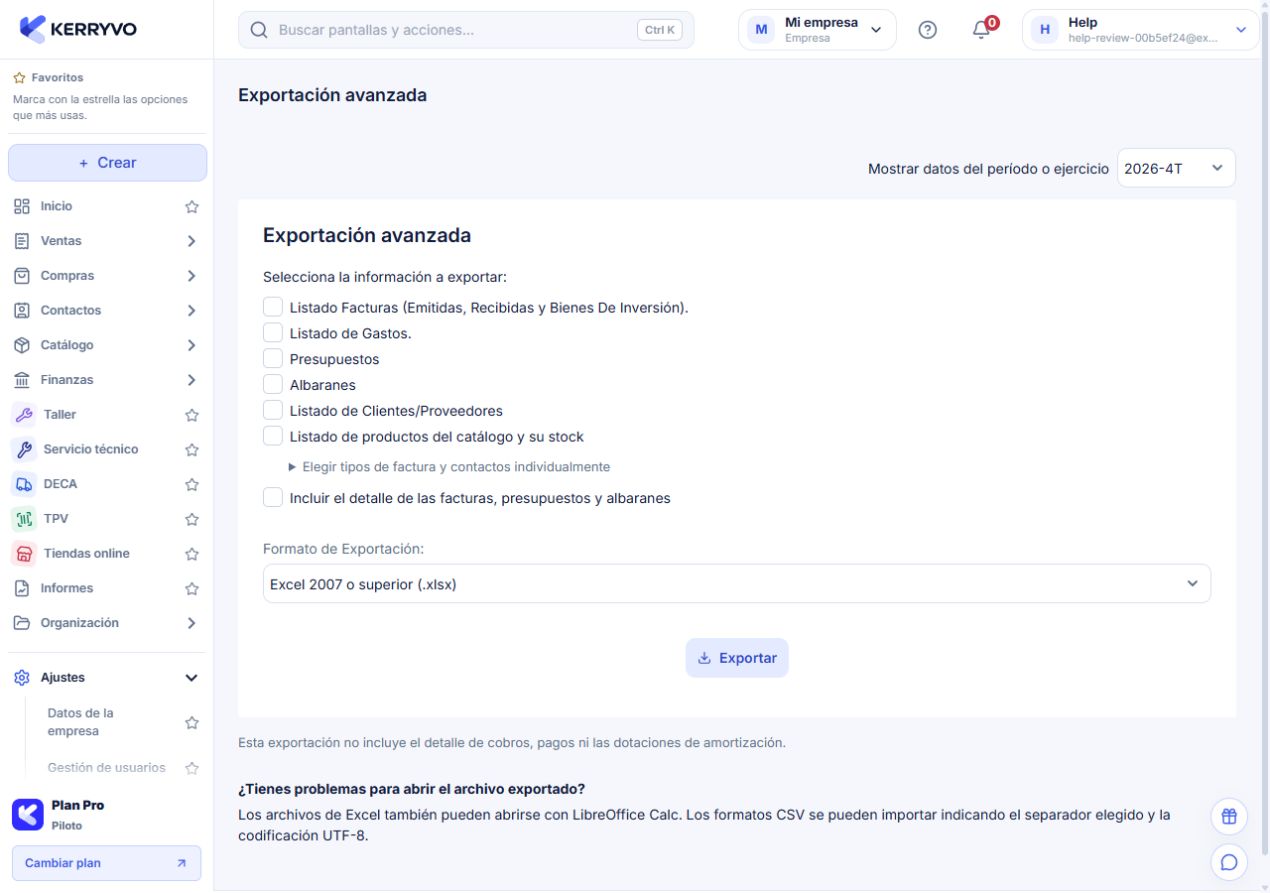
Task: Expand Elegir tipos de factura y contactos
Action: [449, 467]
